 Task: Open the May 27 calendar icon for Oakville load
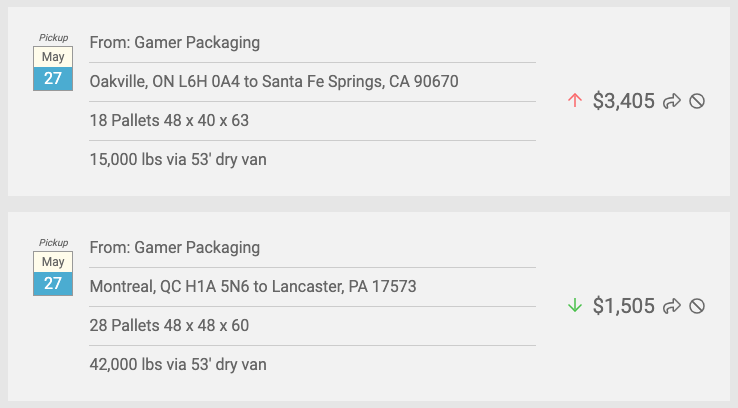53,68
